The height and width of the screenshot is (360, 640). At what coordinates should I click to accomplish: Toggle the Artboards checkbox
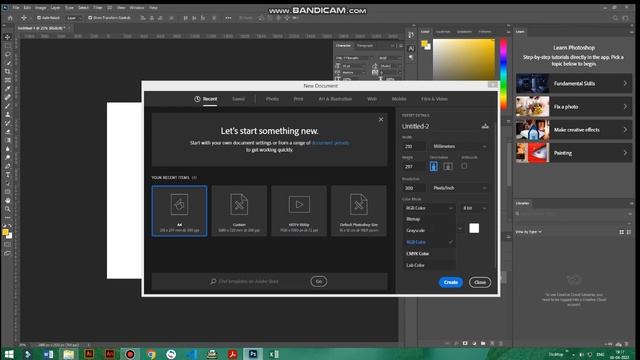point(464,166)
